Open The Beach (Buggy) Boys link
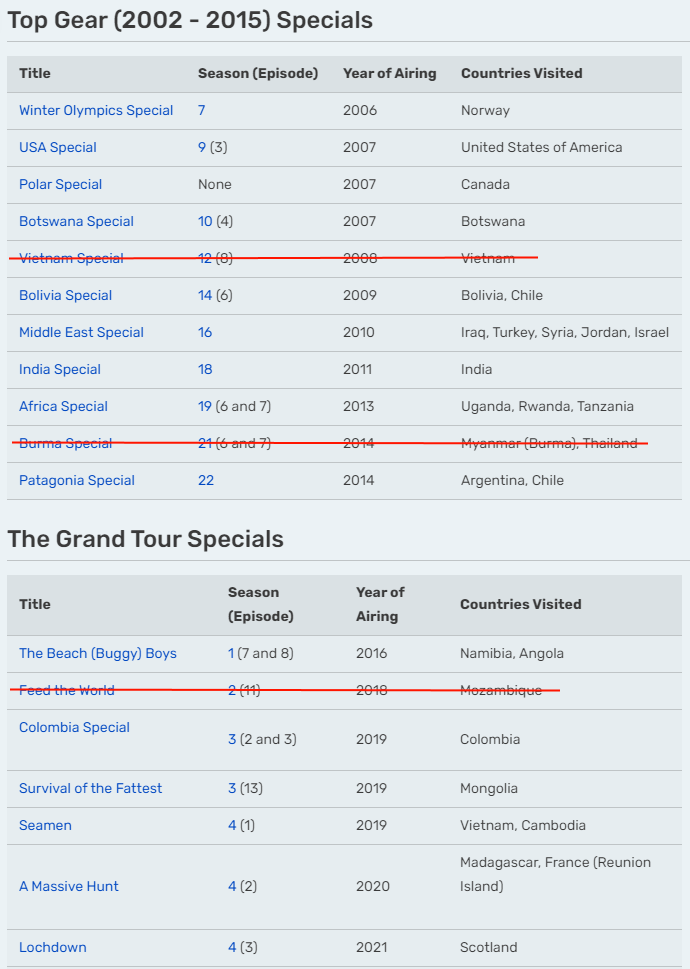Viewport: 690px width, 969px height. click(x=98, y=653)
